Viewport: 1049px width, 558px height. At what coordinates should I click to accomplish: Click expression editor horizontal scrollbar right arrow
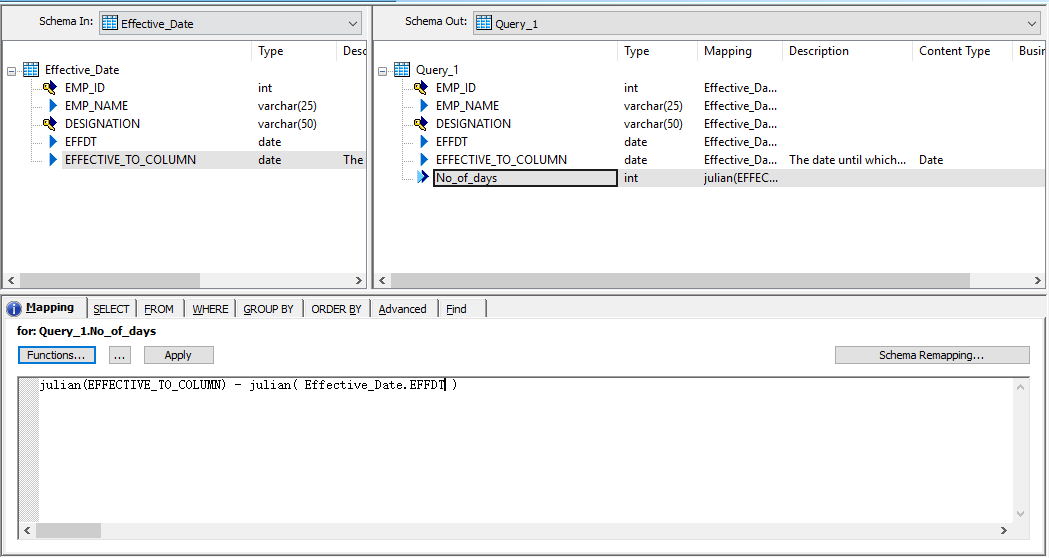pos(1004,531)
